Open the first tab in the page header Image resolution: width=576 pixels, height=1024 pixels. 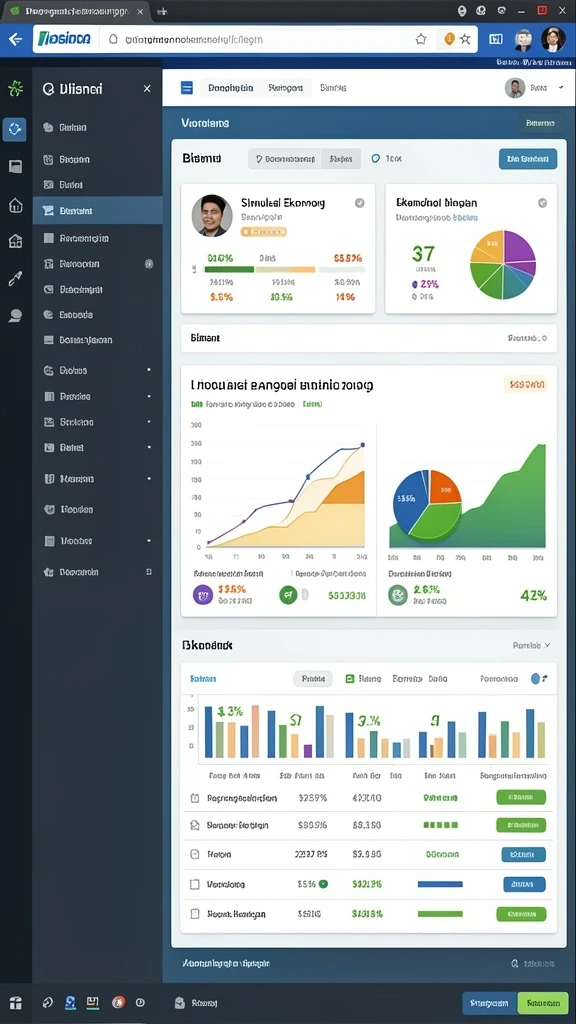tap(231, 87)
